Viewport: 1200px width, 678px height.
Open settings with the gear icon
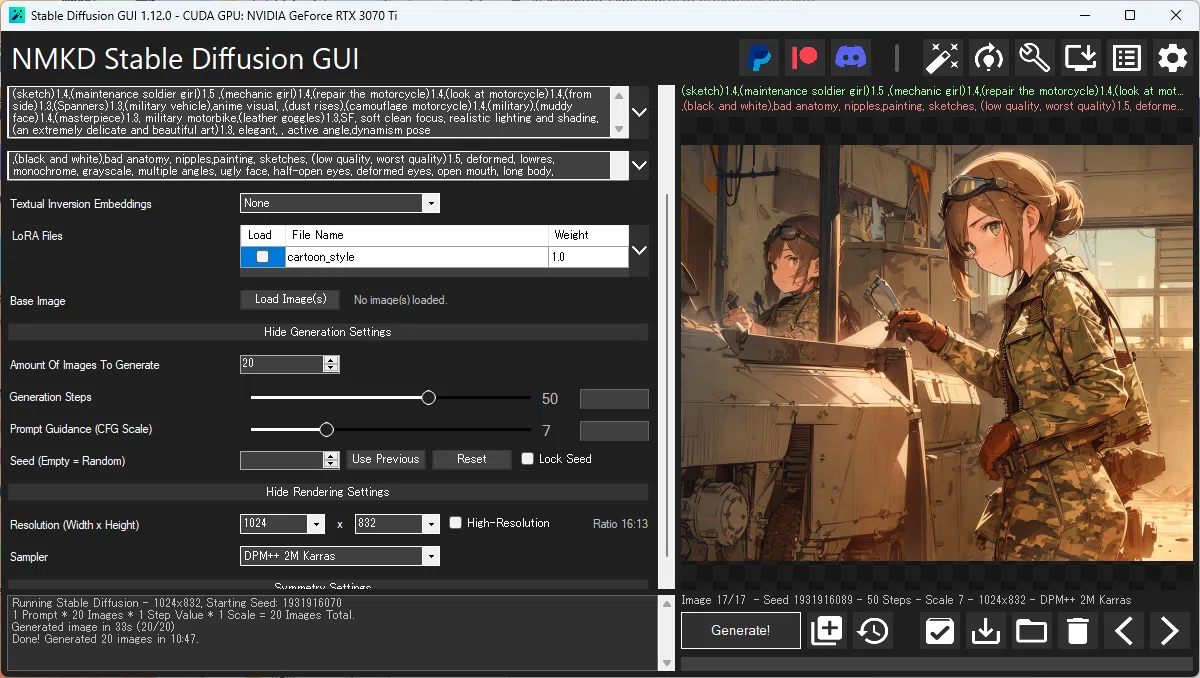(1172, 58)
